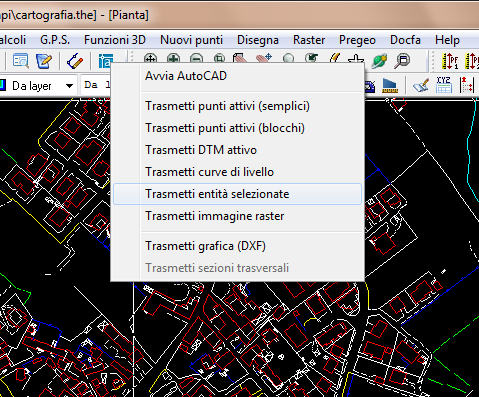Screen dimensions: 479x397
Task: Click the search document icon in toolbar
Action: pos(21,61)
